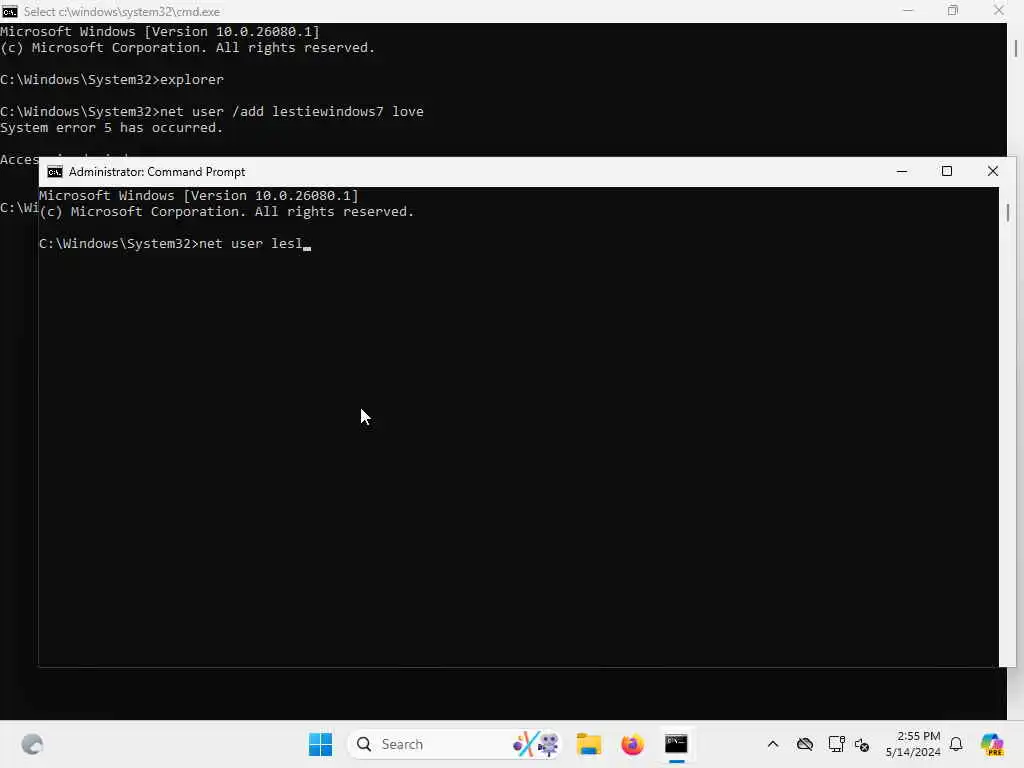Click the 'System error 5 has occurred.' line

click(x=112, y=128)
